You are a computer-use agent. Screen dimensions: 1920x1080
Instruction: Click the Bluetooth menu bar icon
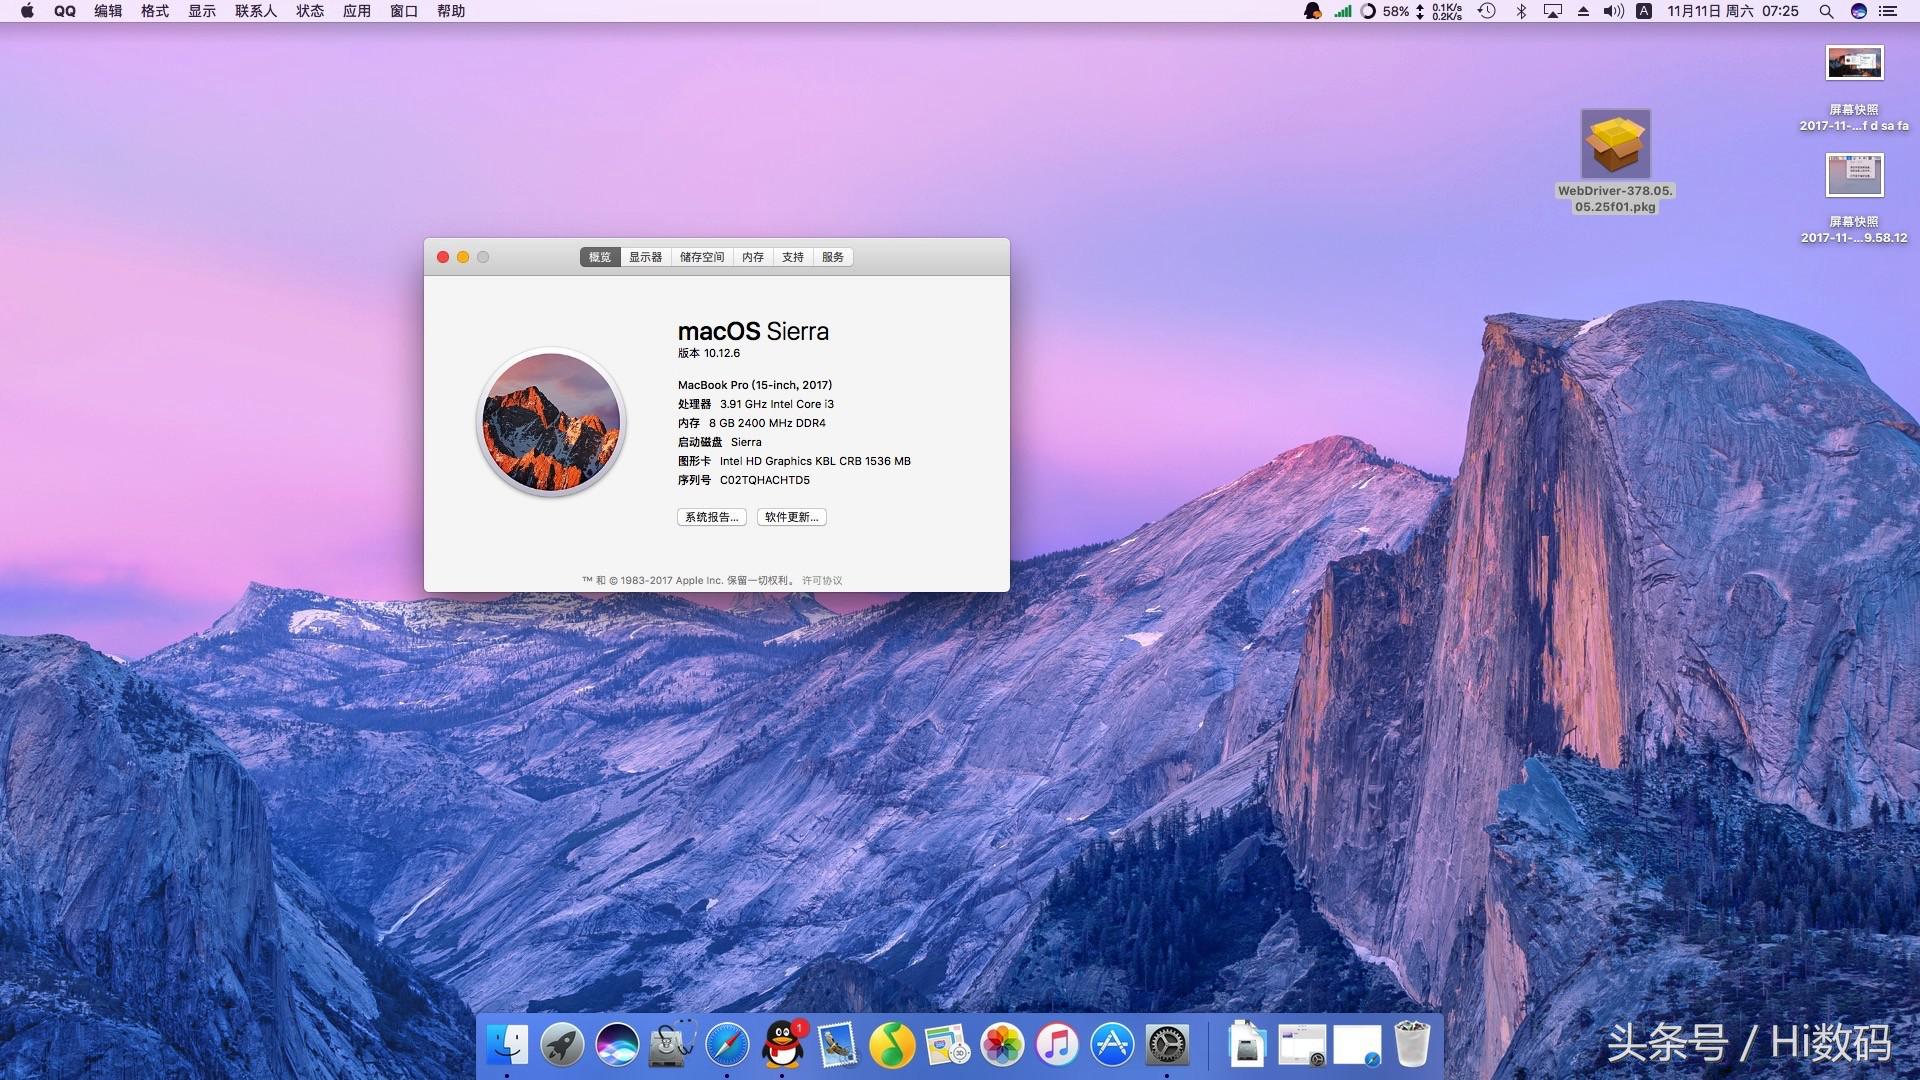coord(1521,11)
